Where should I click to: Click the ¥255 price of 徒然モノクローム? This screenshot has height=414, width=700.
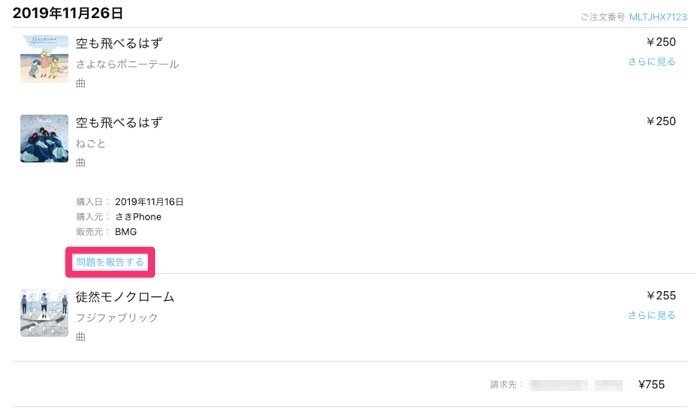pyautogui.click(x=661, y=295)
